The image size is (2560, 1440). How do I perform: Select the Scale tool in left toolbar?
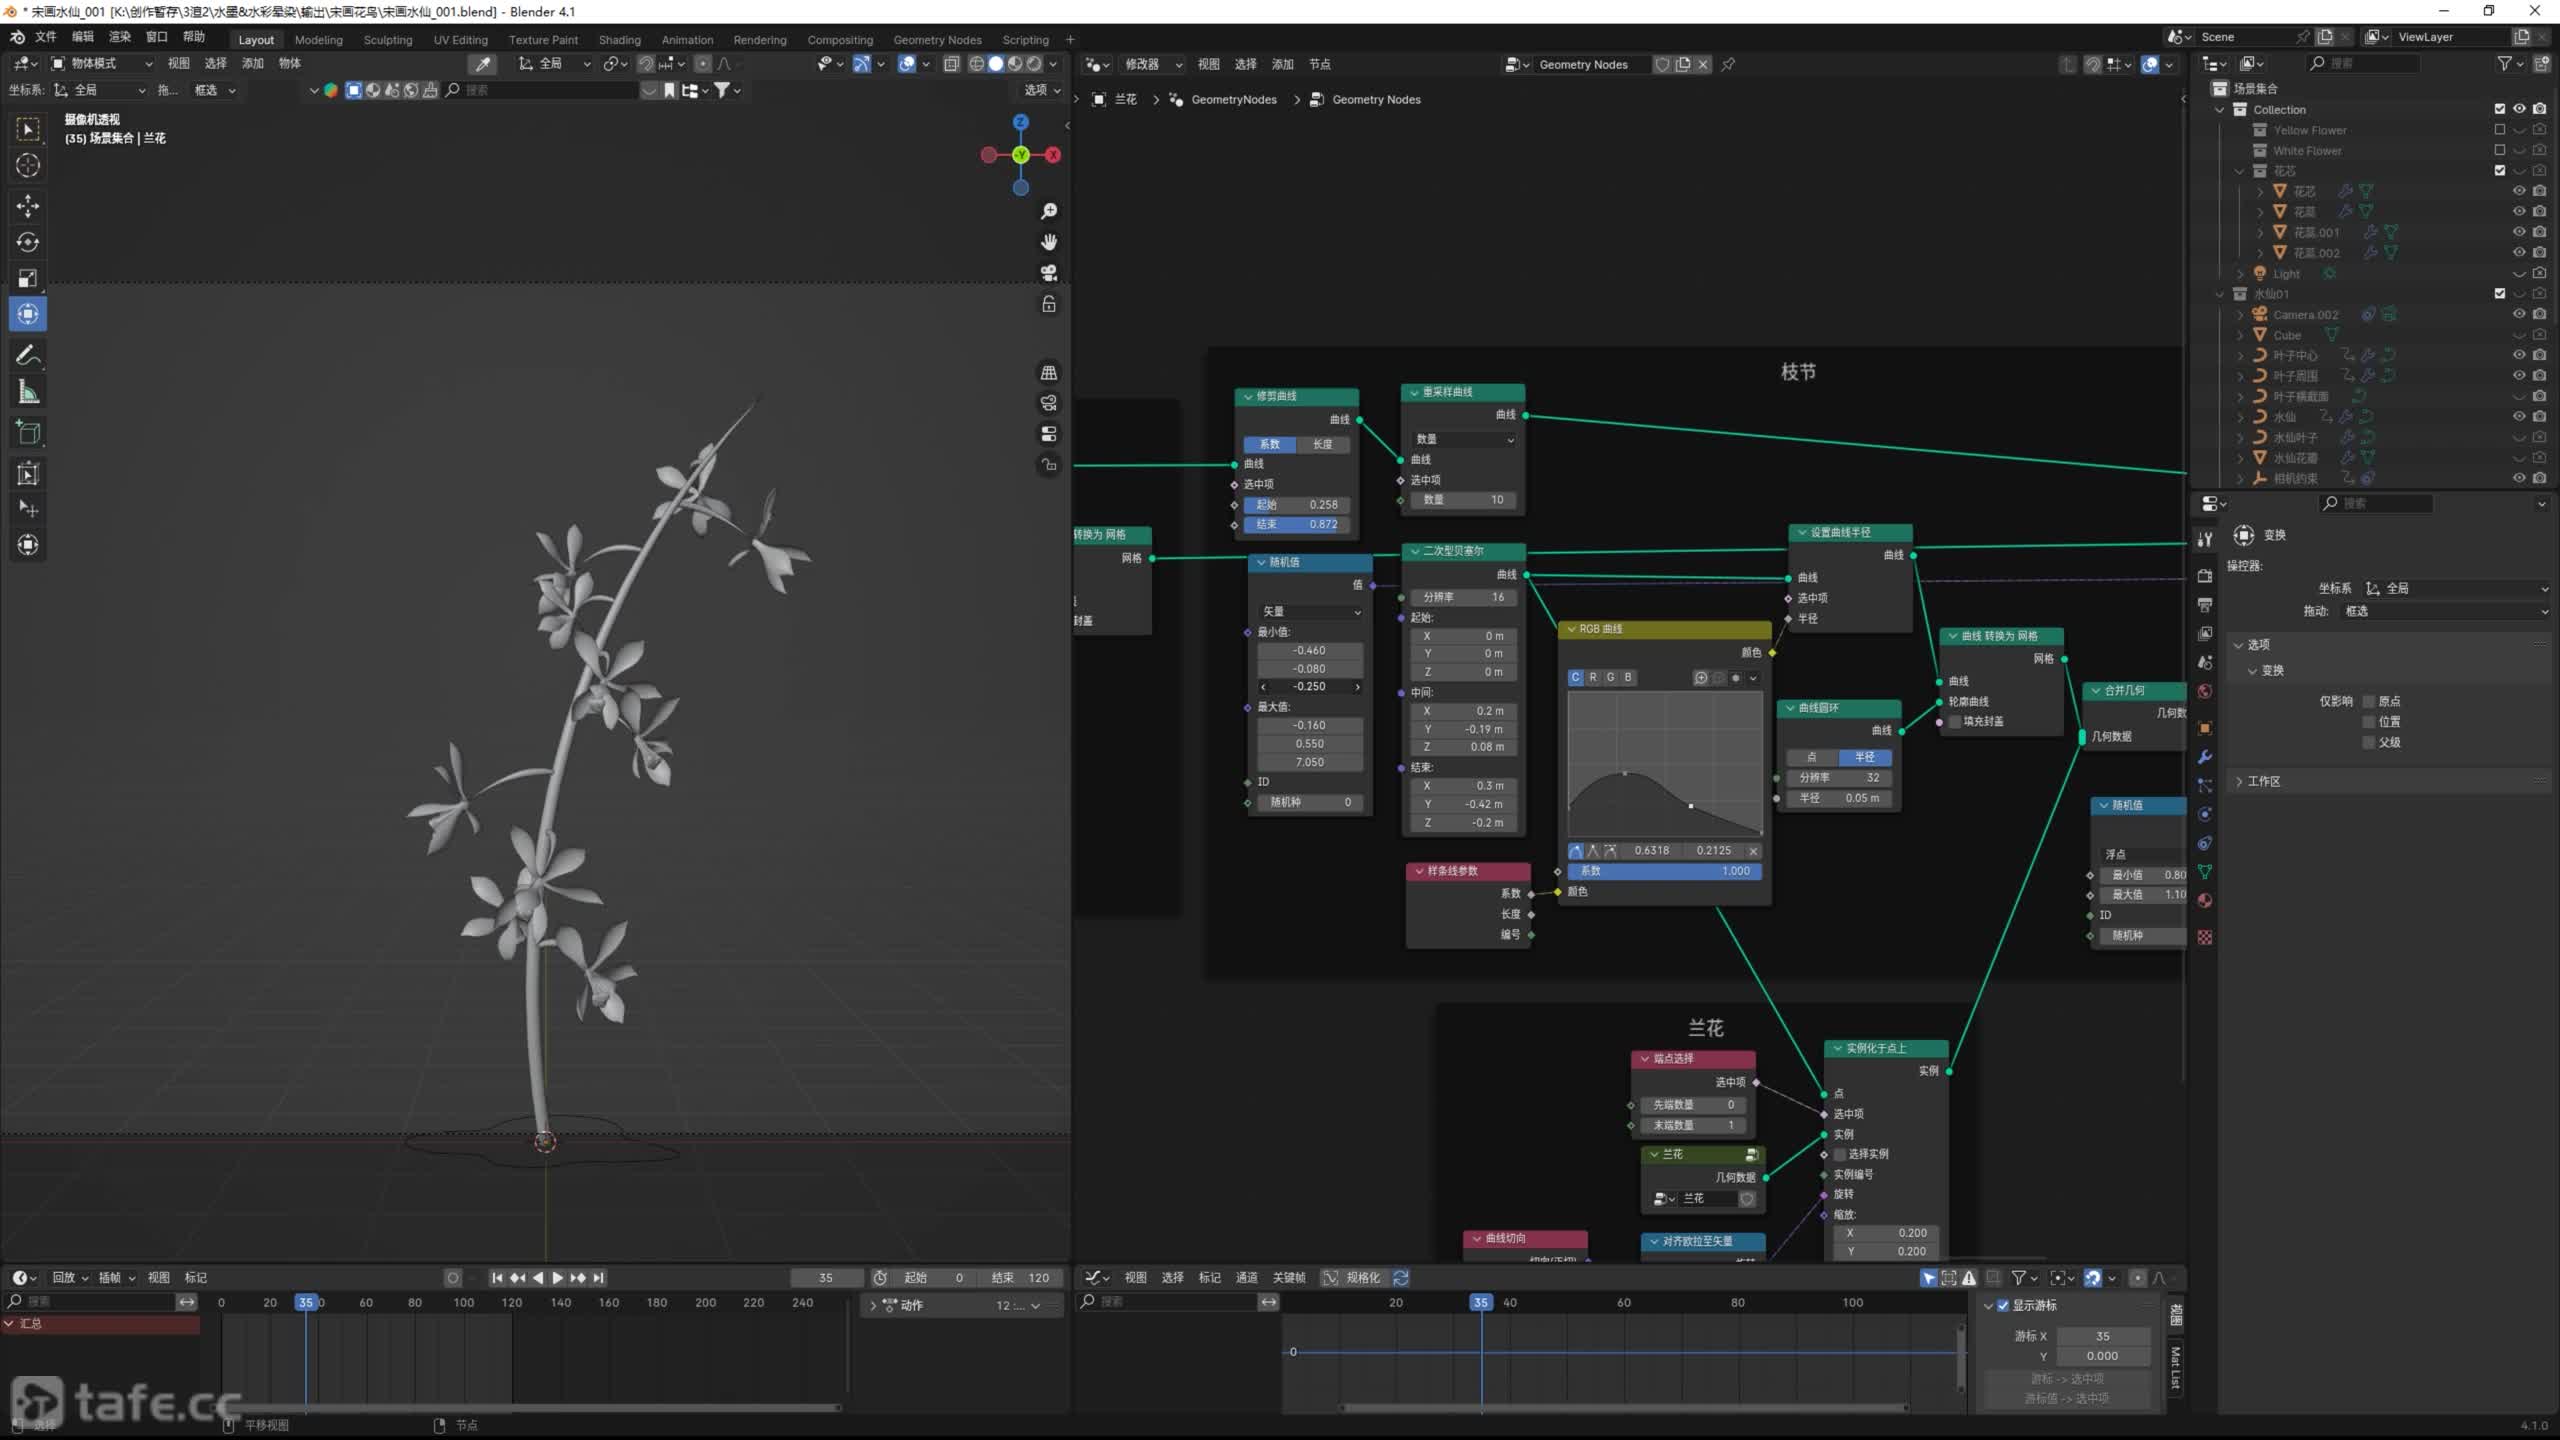point(28,278)
